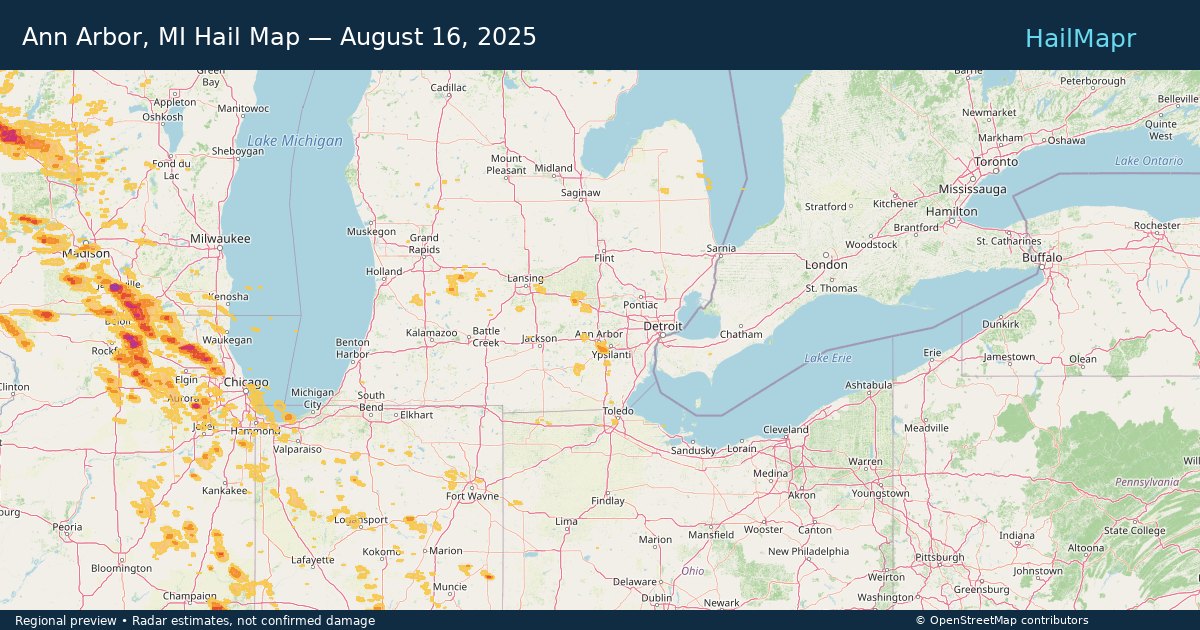Click the Bloomington city label

pos(121,568)
